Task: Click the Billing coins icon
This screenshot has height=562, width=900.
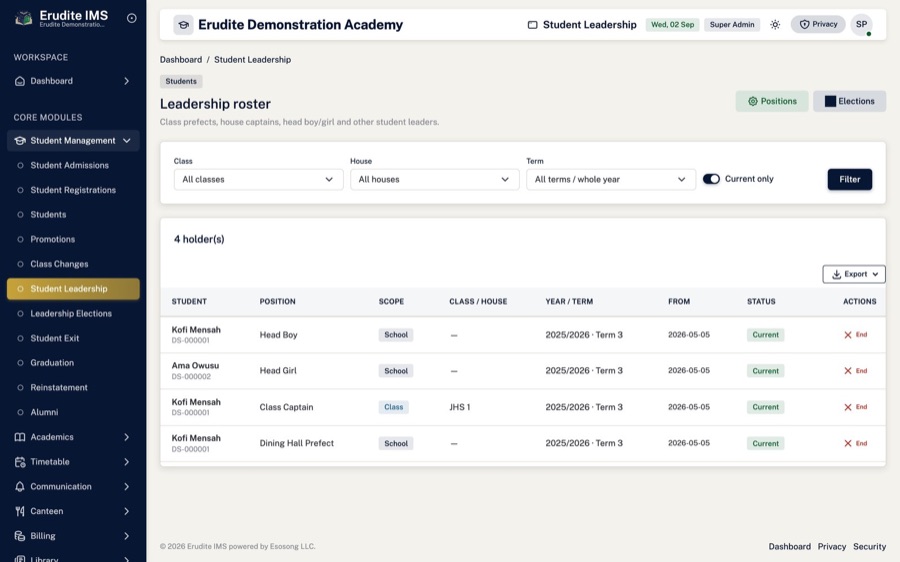Action: click(x=20, y=536)
